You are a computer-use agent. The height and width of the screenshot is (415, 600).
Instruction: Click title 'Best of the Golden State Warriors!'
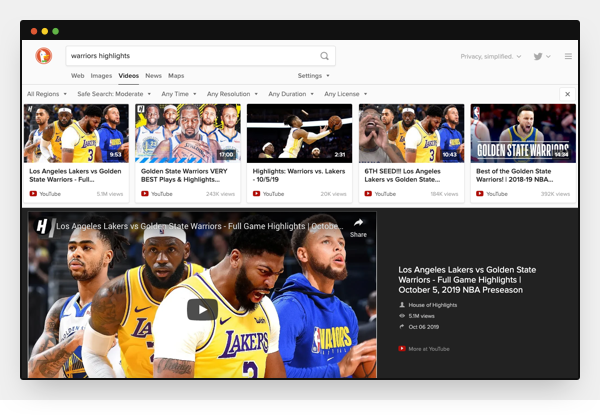pos(514,175)
